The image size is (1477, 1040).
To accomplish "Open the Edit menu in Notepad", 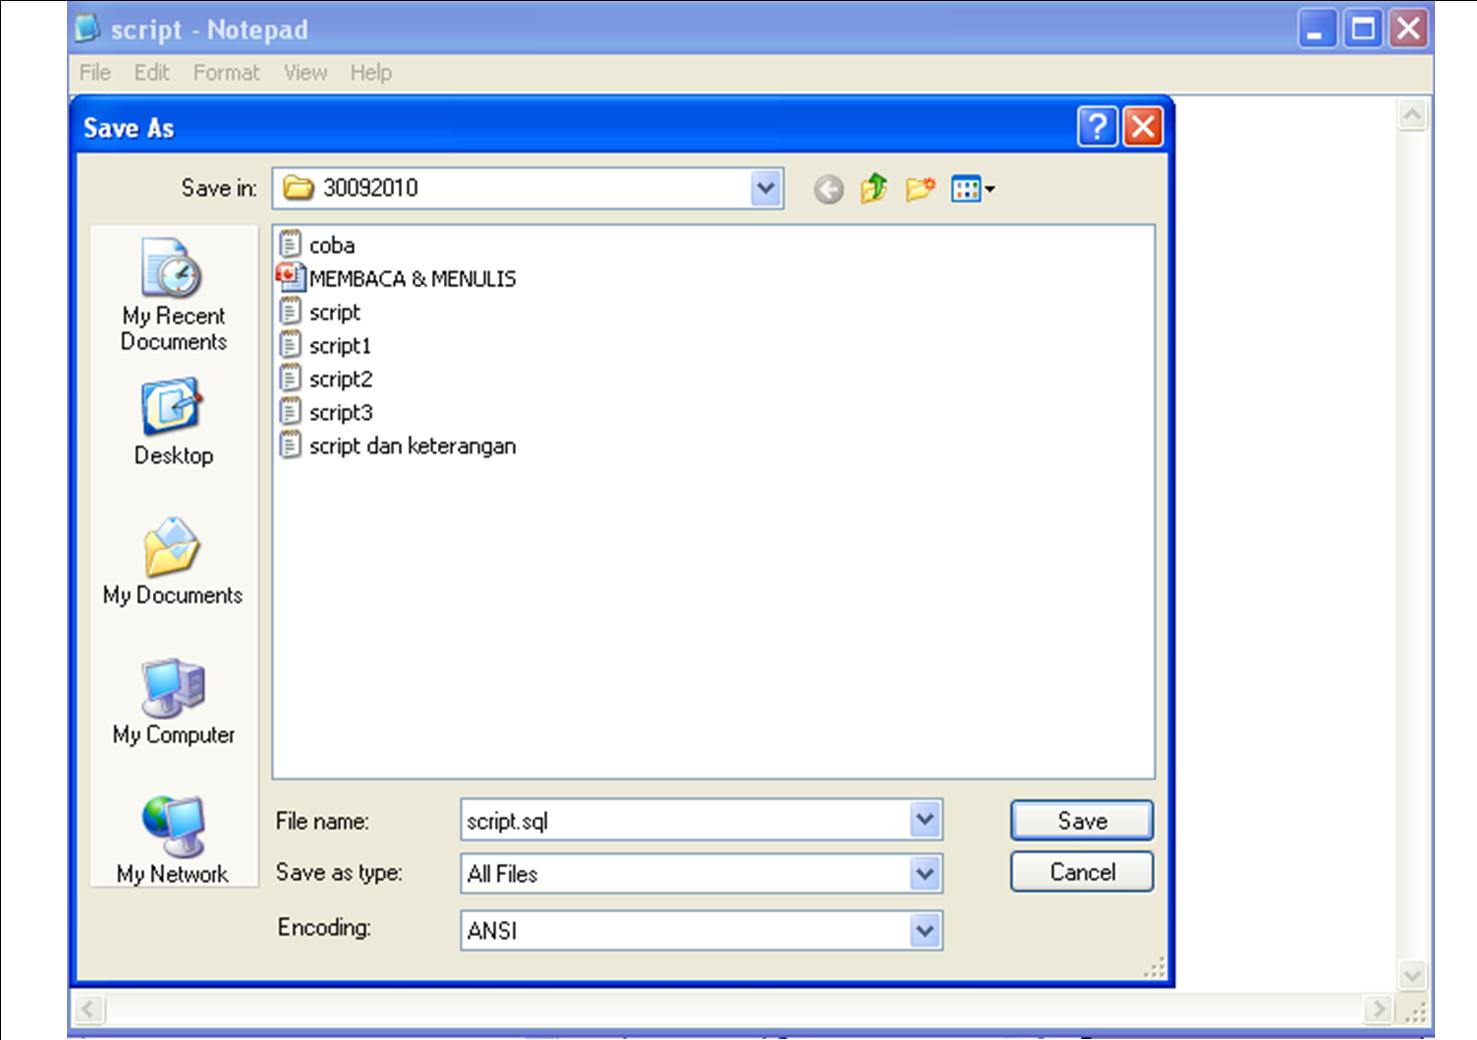I will click(151, 72).
